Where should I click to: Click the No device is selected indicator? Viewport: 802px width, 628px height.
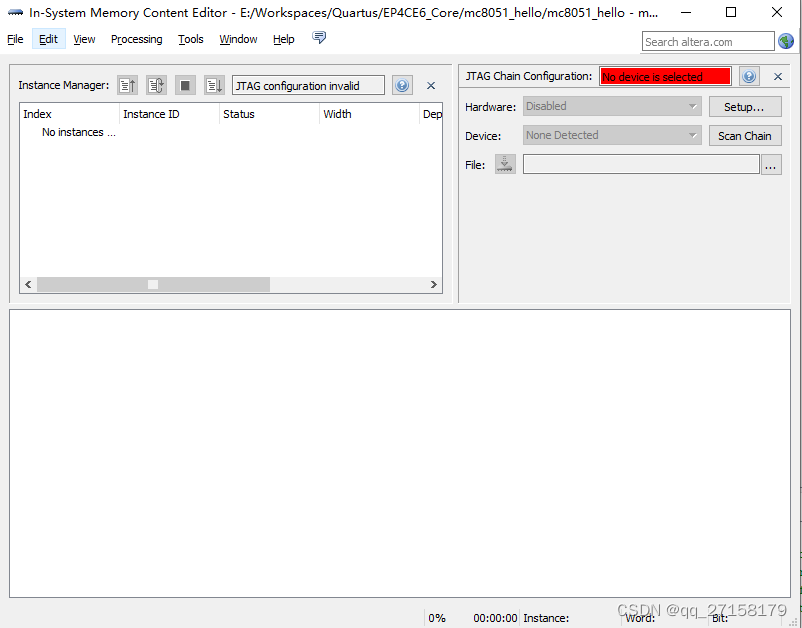click(x=665, y=77)
